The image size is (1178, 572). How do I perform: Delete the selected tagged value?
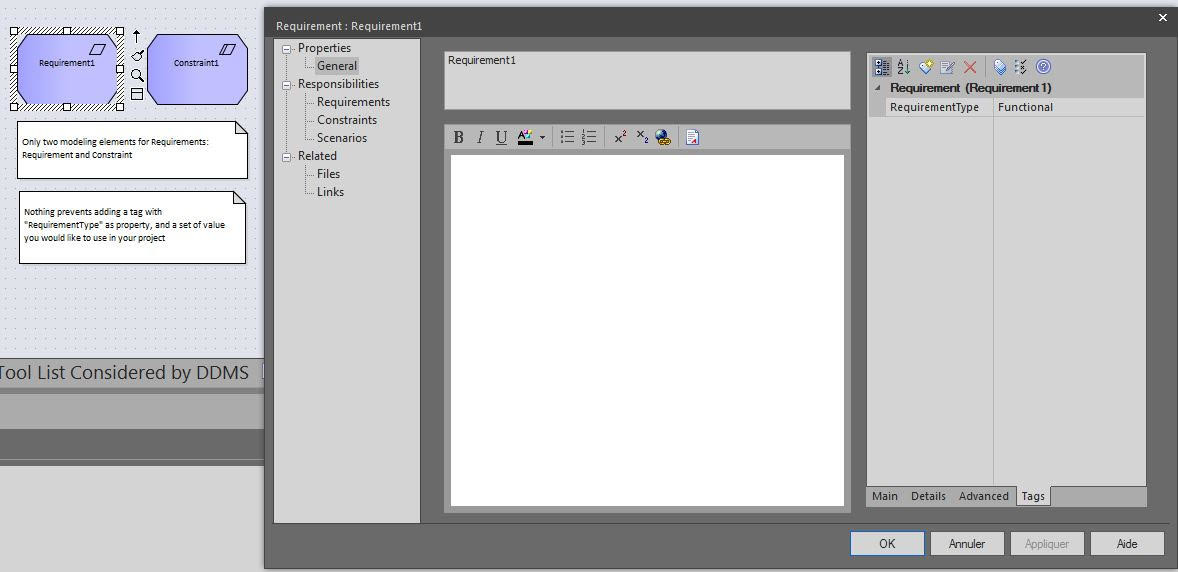[x=970, y=67]
